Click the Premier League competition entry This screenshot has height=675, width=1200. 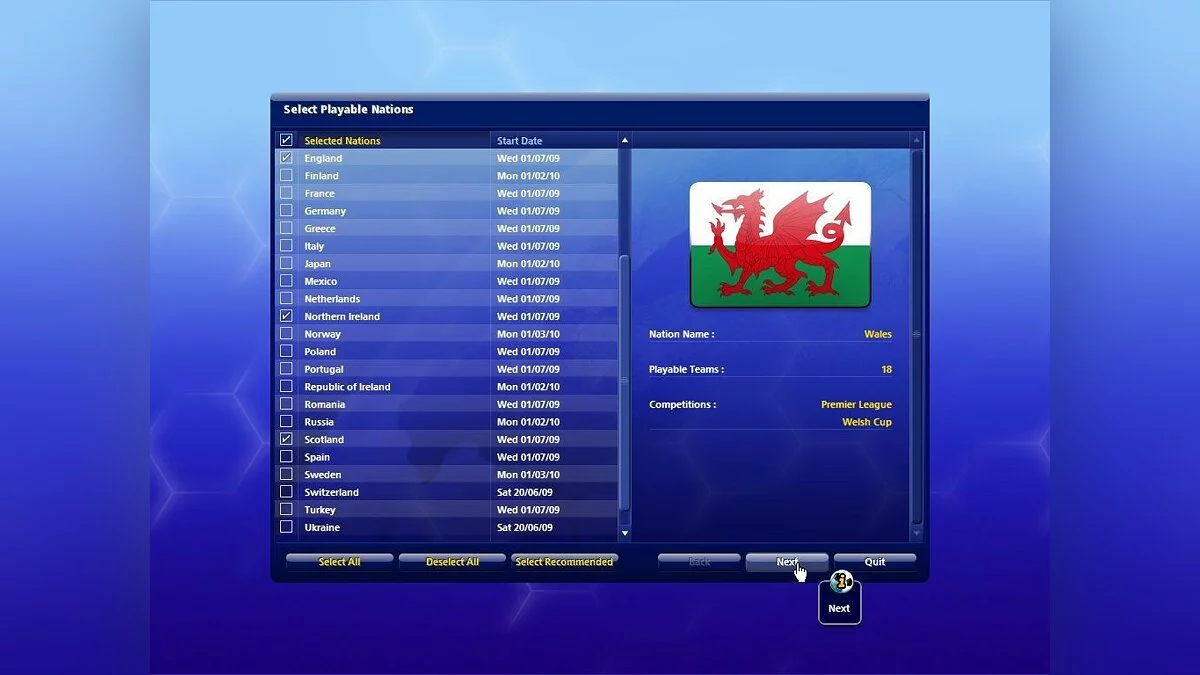click(x=856, y=405)
